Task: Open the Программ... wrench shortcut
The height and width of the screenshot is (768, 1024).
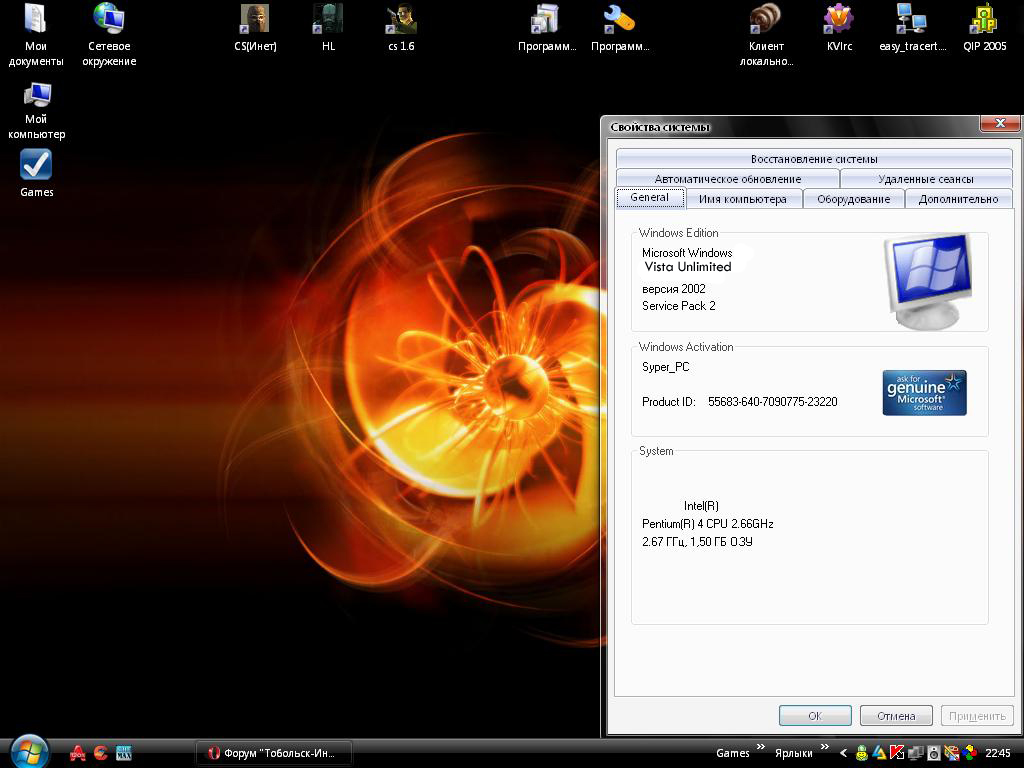Action: point(620,27)
